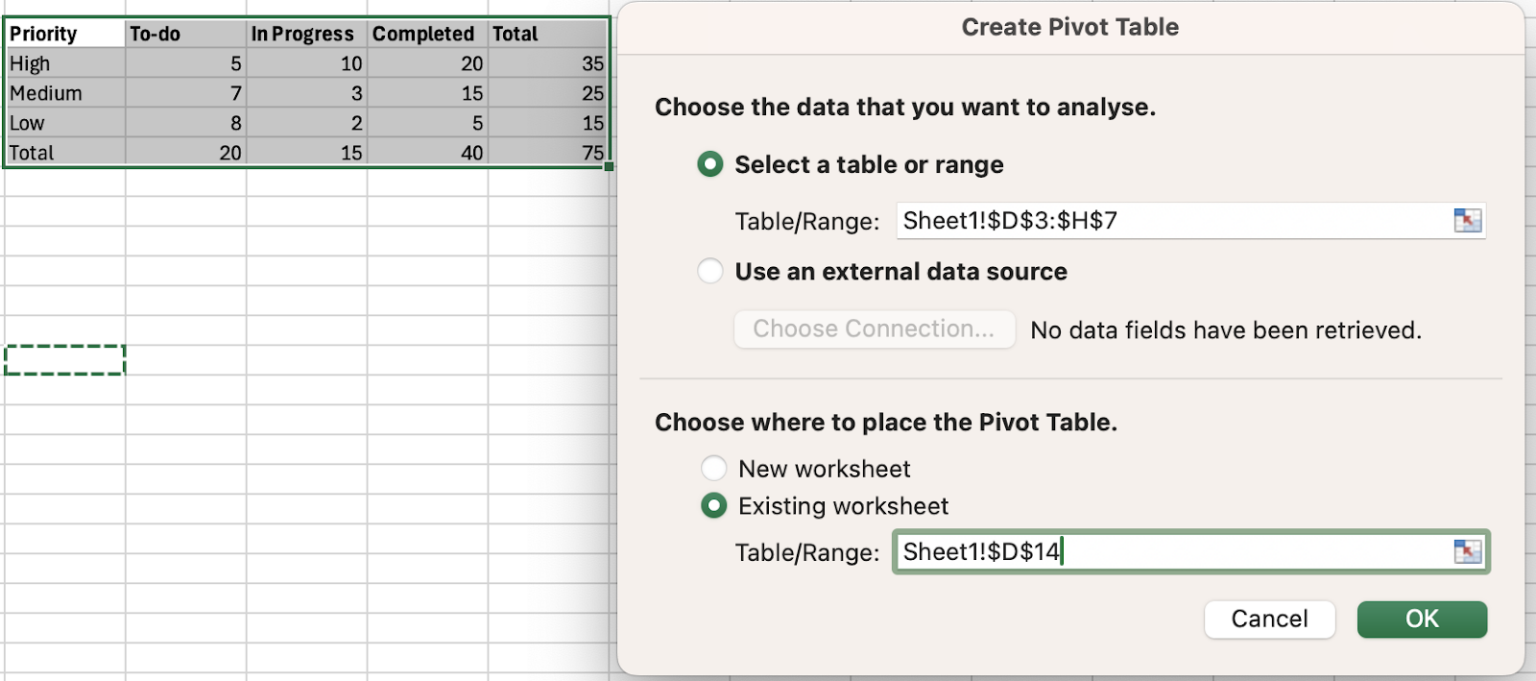Click the range selector icon beside Sheet1!$D$3:$H$7

[1466, 221]
